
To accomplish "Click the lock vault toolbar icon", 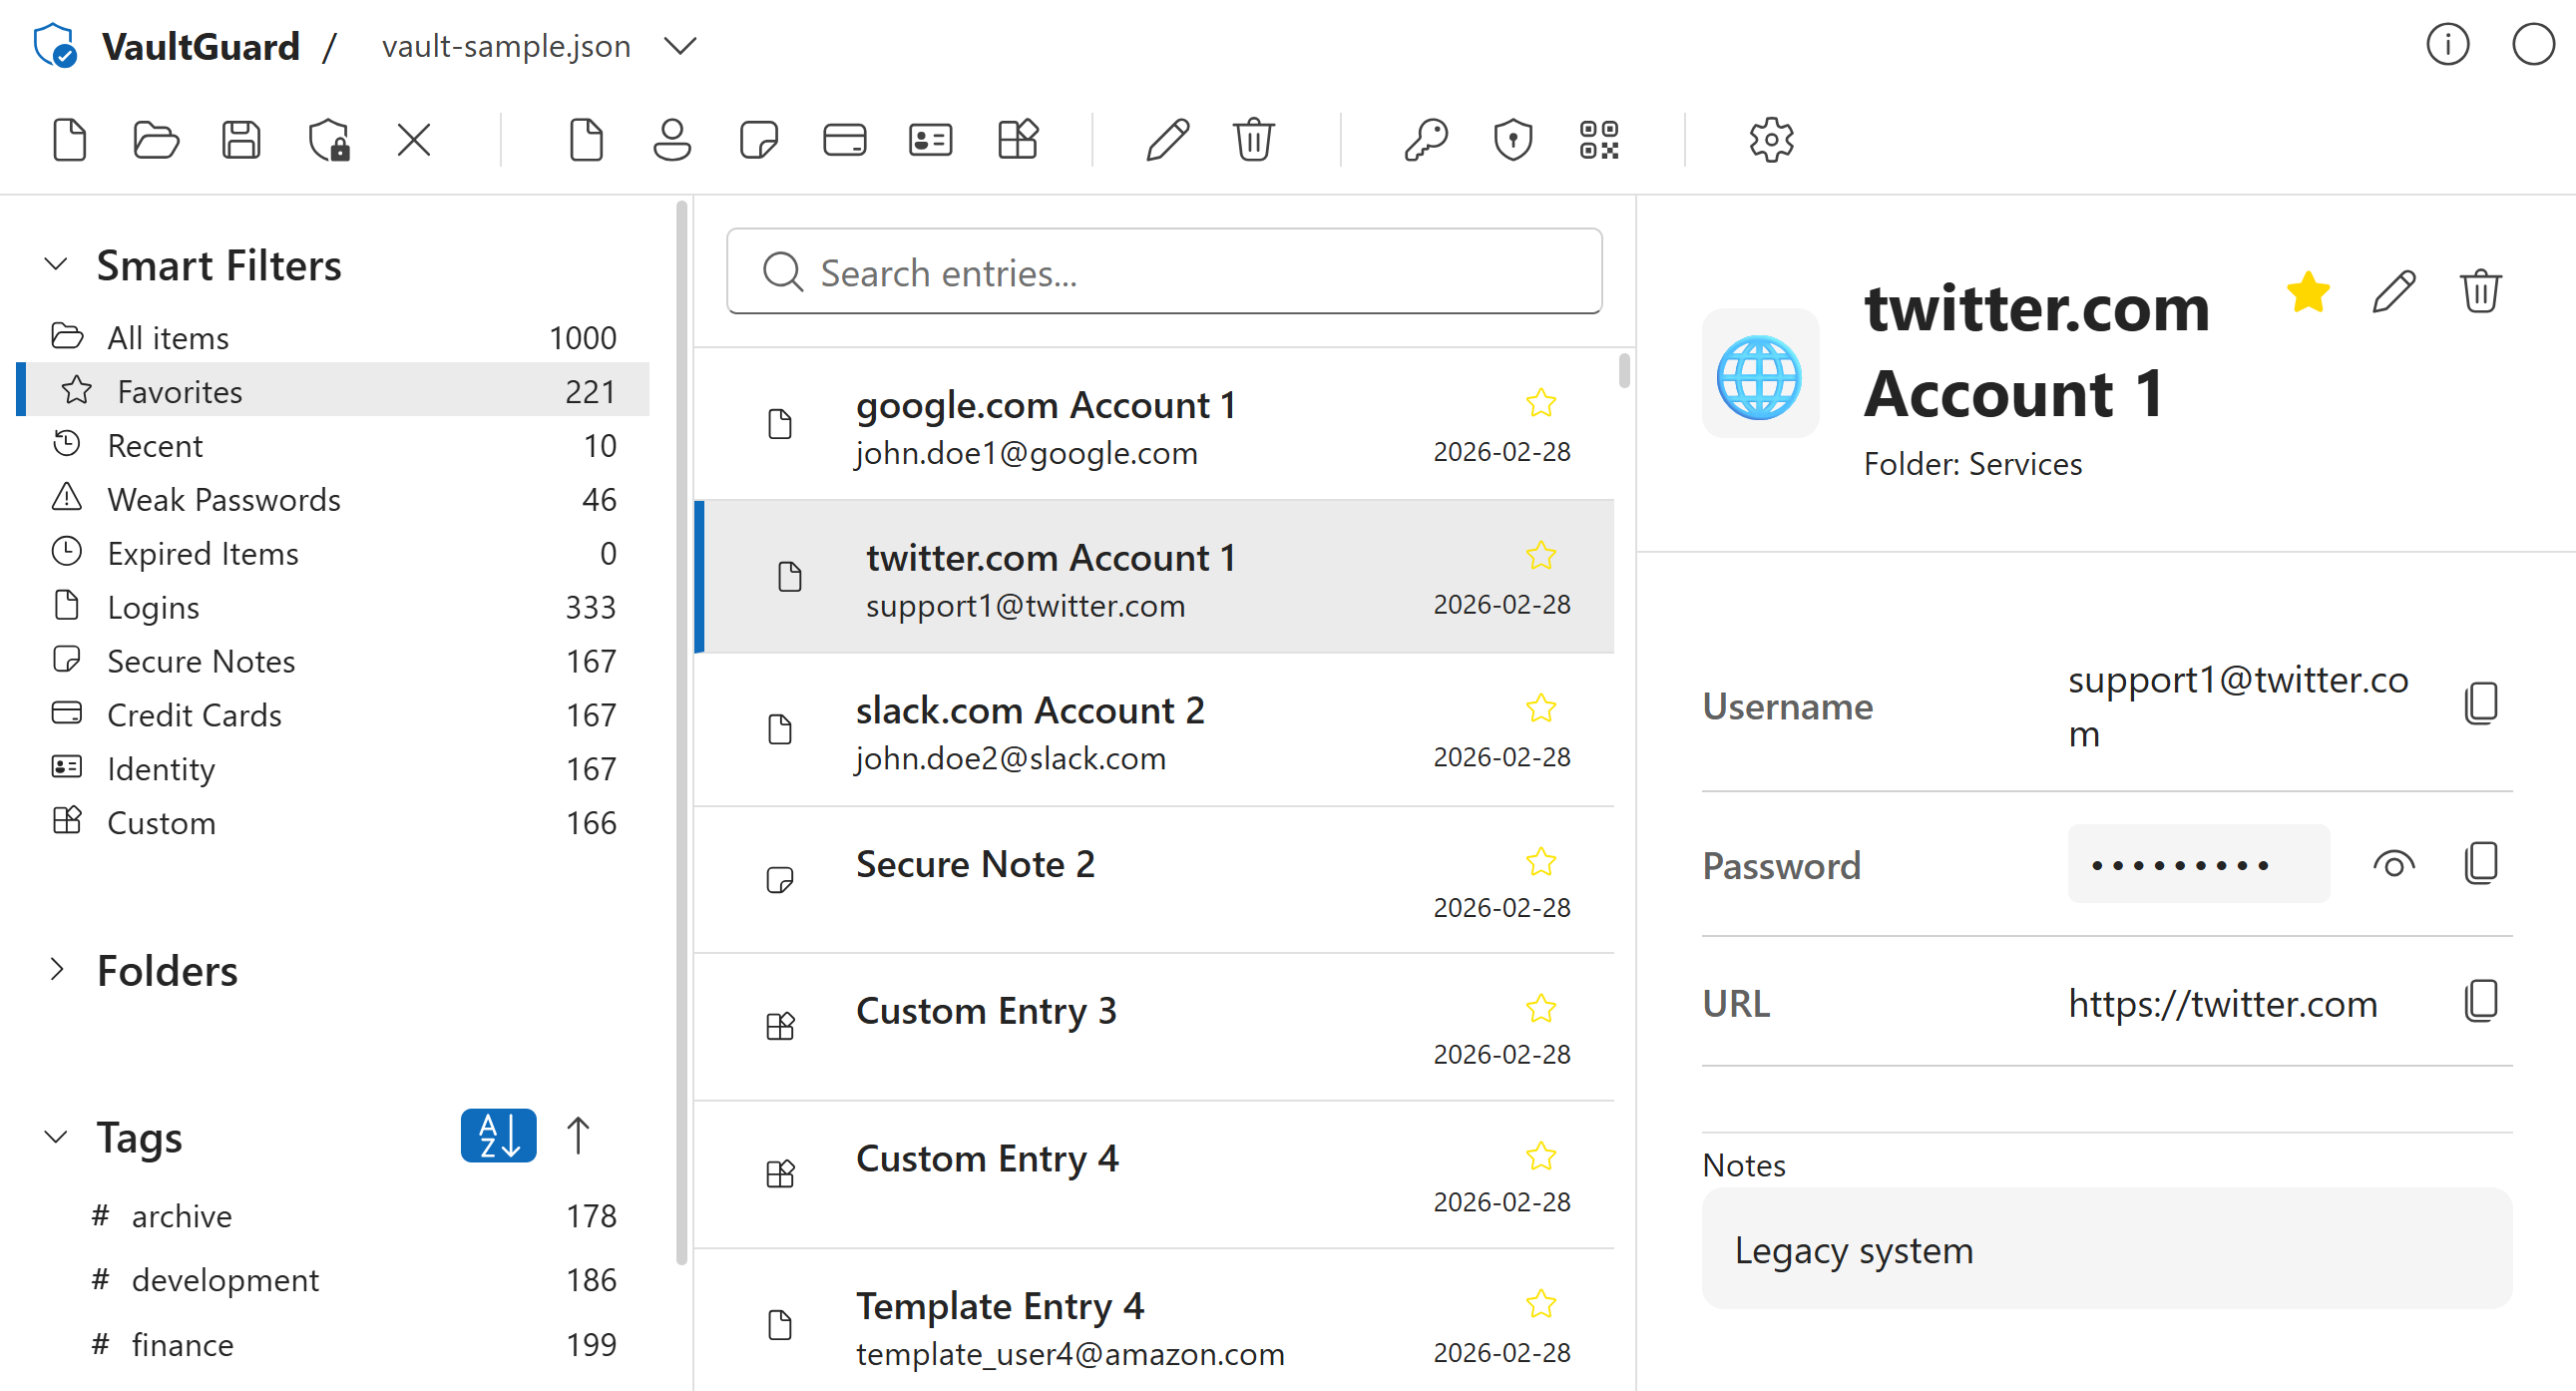I will 329,140.
